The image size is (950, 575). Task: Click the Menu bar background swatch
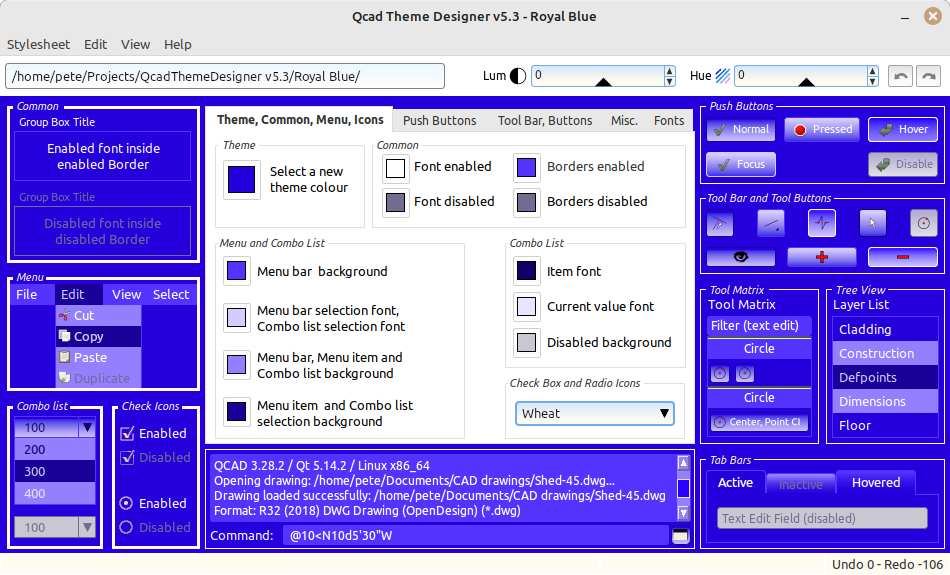coord(236,270)
